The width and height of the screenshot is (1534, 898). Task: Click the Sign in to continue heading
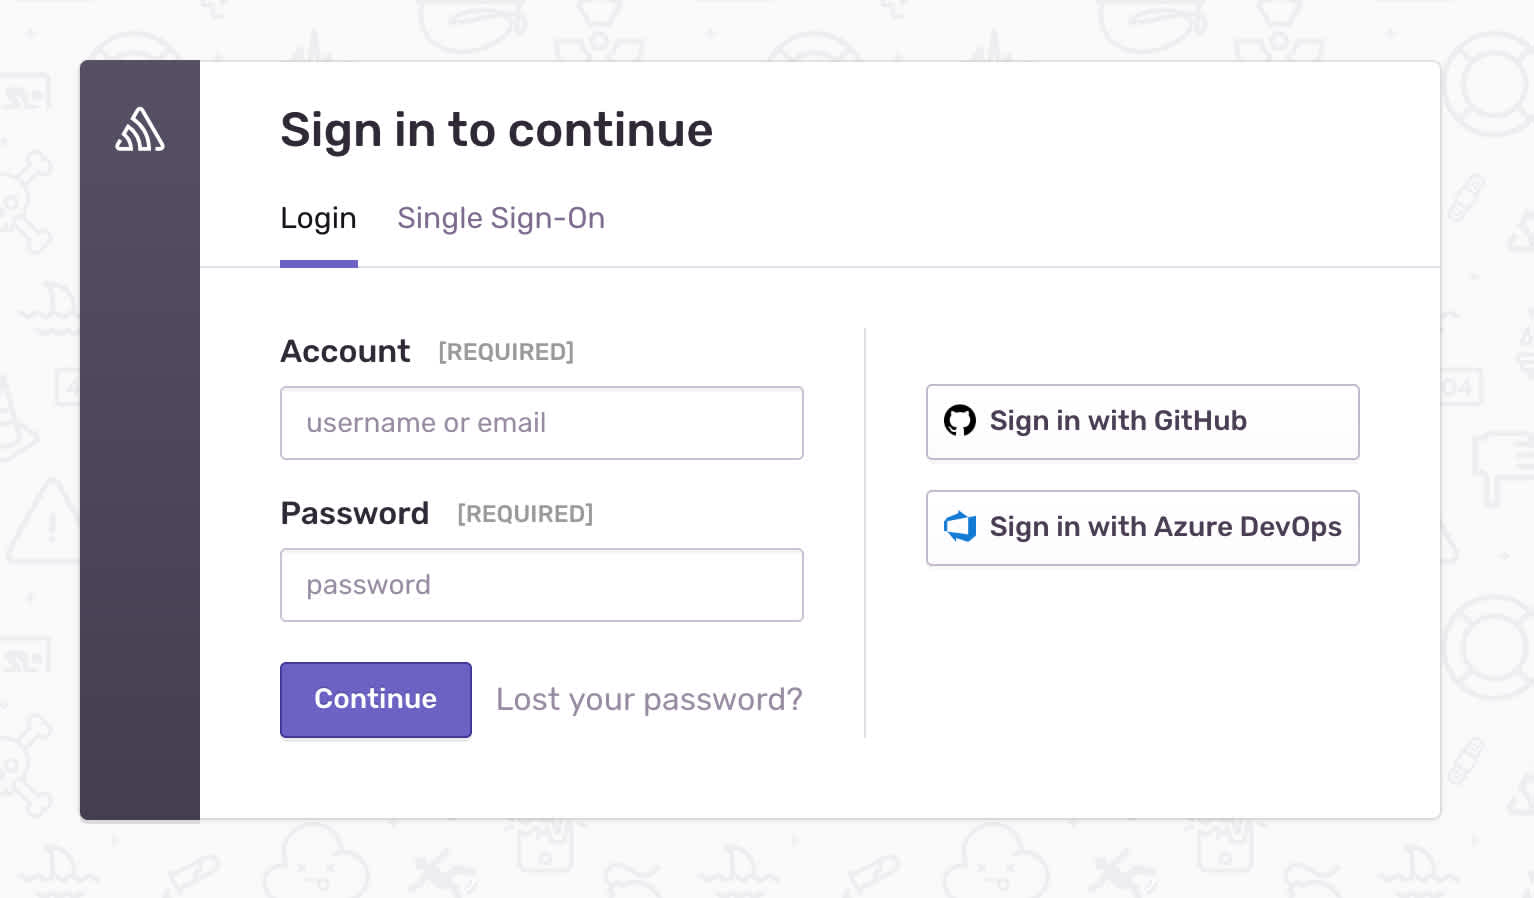click(496, 129)
